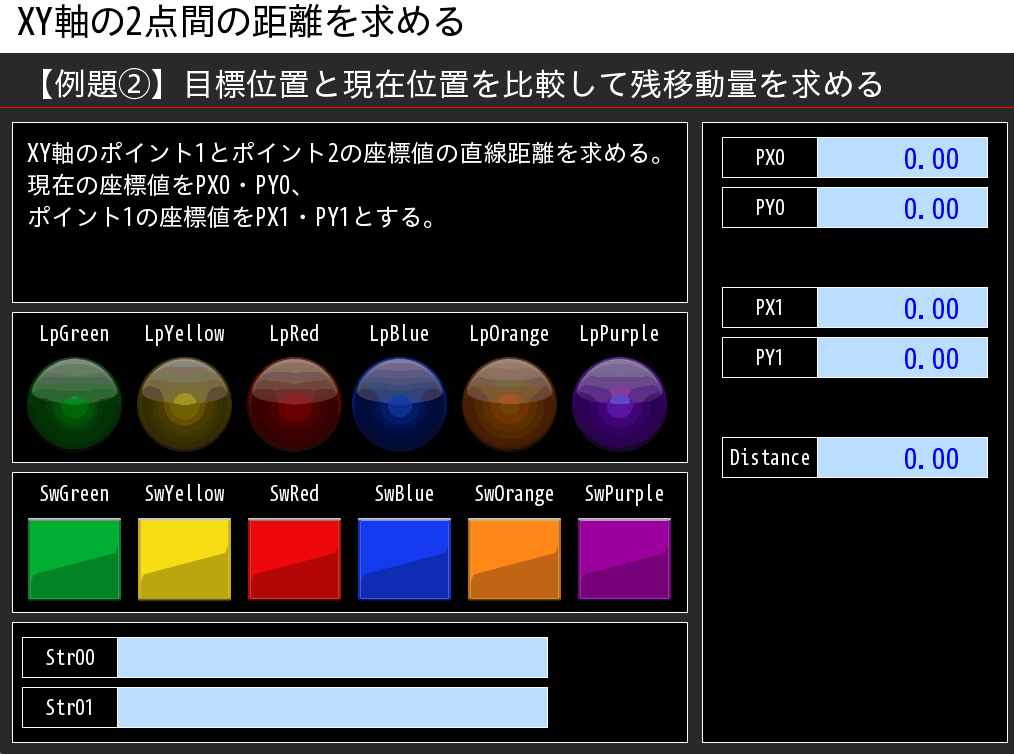Click the LpYellow lamp indicator
The image size is (1014, 754).
[x=185, y=403]
